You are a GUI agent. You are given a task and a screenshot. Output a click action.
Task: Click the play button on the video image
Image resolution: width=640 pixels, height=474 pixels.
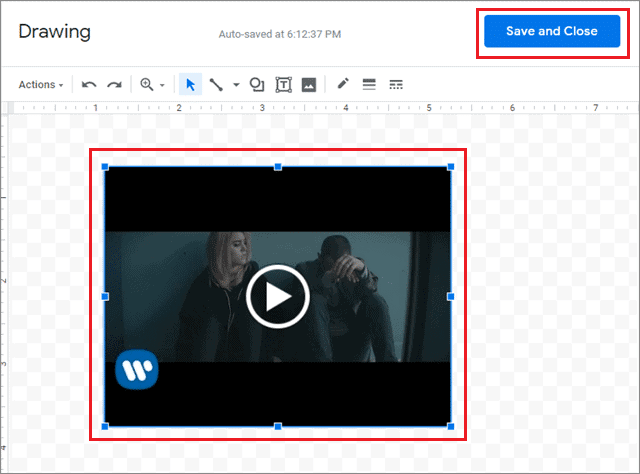coord(277,297)
